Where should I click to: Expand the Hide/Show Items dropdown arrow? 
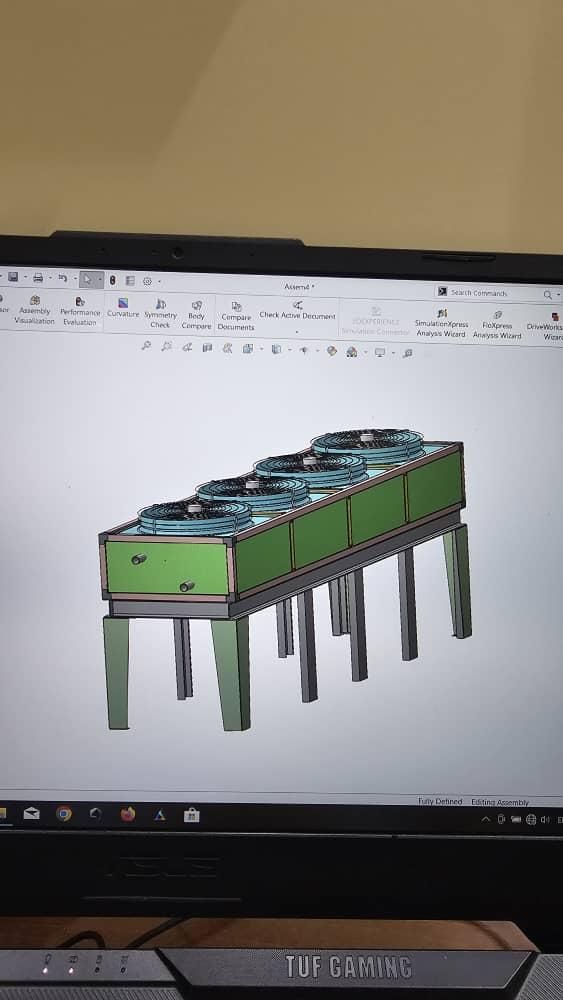tap(318, 351)
